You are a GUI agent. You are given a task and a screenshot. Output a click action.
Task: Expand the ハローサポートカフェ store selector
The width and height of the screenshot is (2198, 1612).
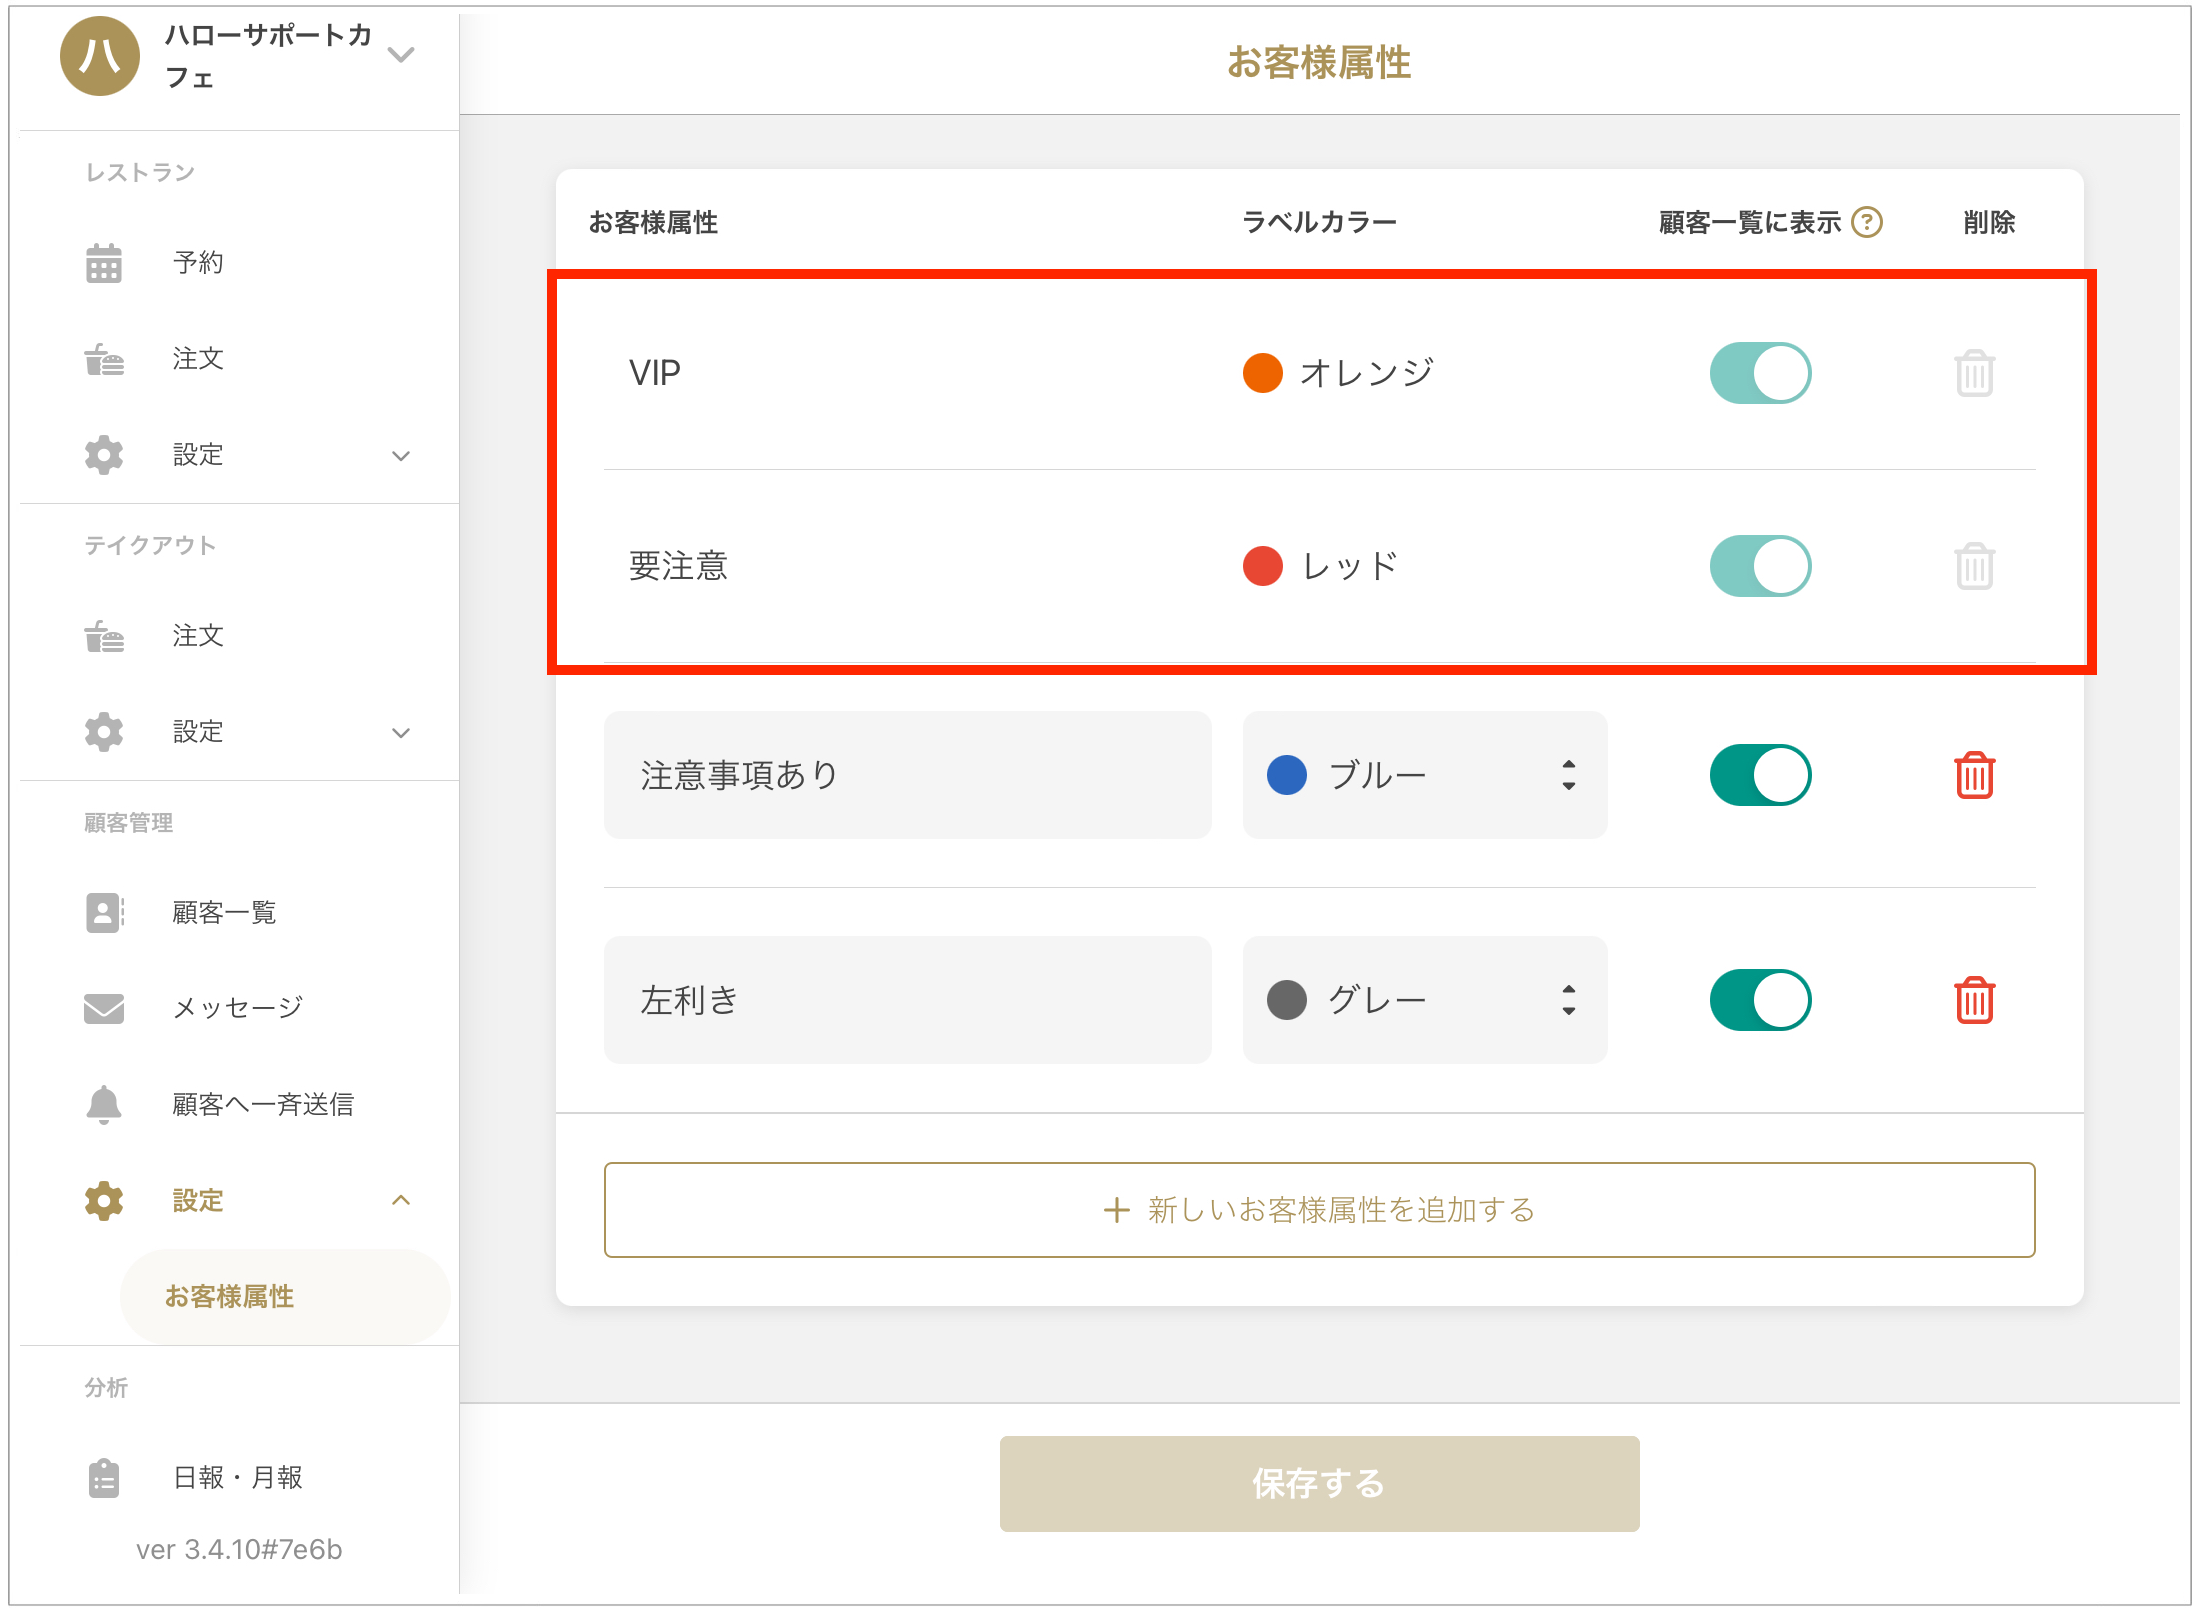(401, 55)
